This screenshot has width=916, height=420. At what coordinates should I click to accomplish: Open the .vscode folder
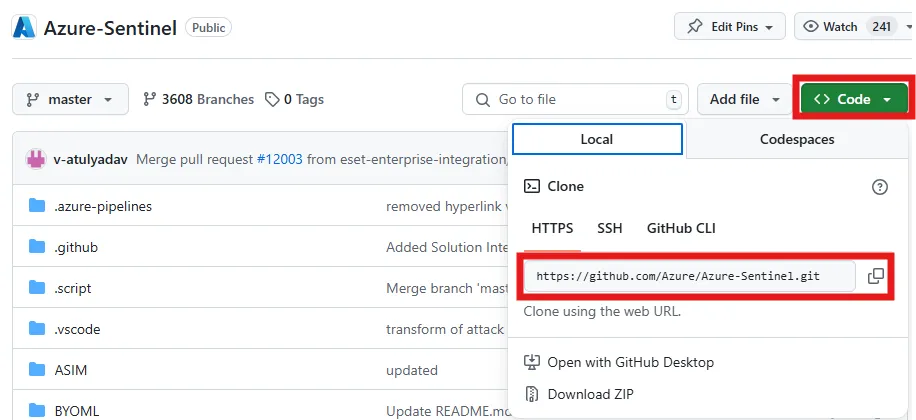click(77, 329)
